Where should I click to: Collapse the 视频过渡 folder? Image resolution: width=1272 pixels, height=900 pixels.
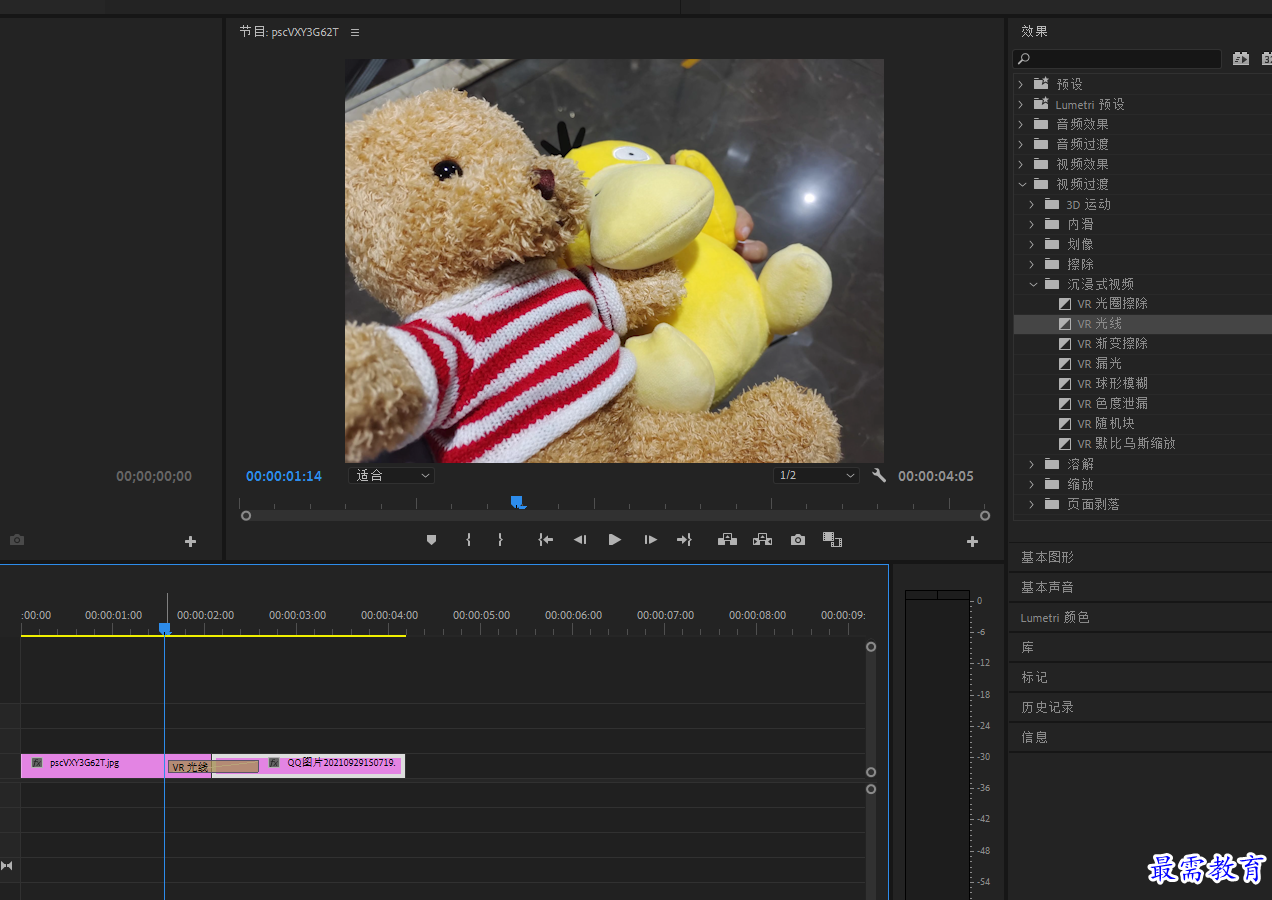point(1021,184)
